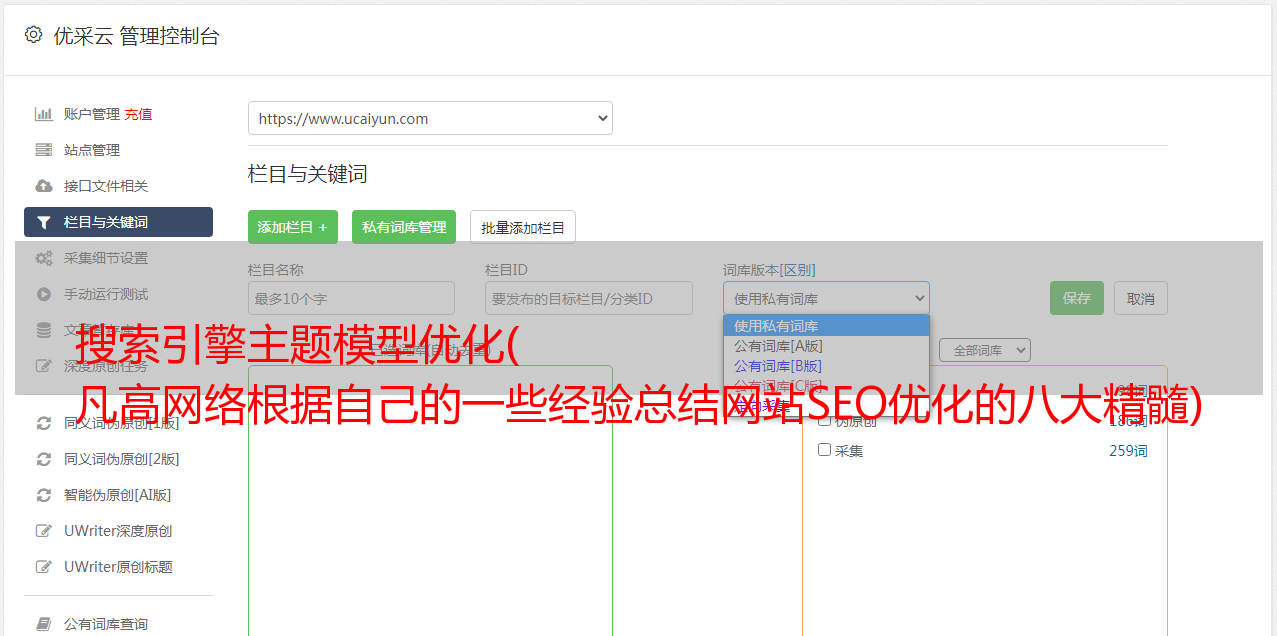Click the 批量添加栏目 button
1277x636 pixels.
coord(522,227)
